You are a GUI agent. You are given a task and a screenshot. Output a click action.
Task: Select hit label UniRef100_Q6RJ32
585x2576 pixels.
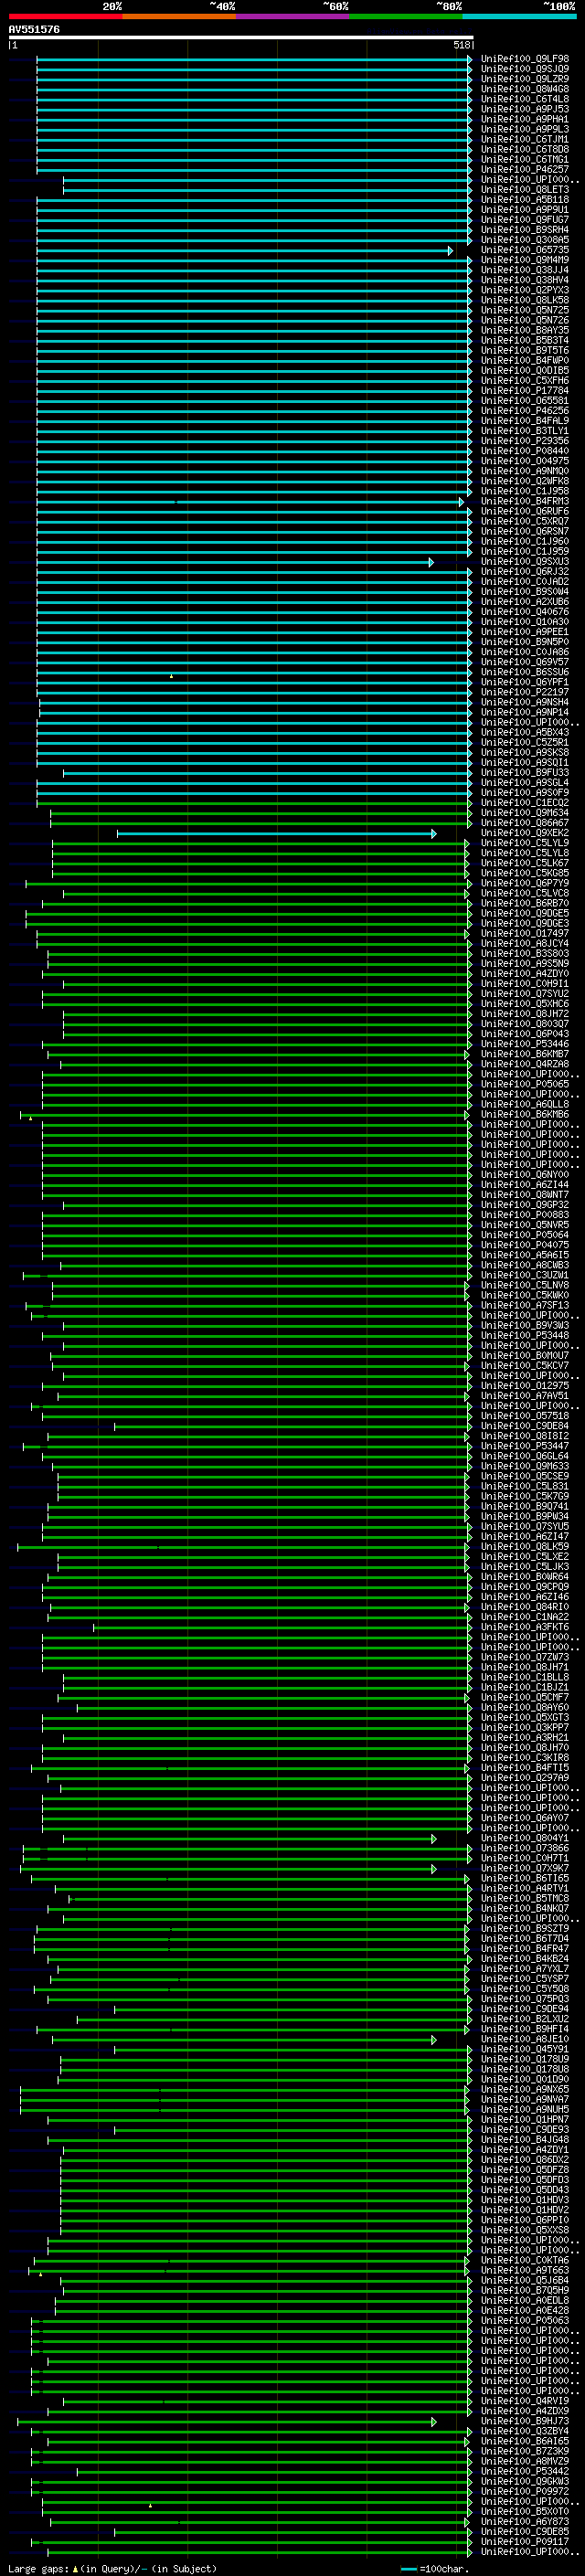pos(525,571)
